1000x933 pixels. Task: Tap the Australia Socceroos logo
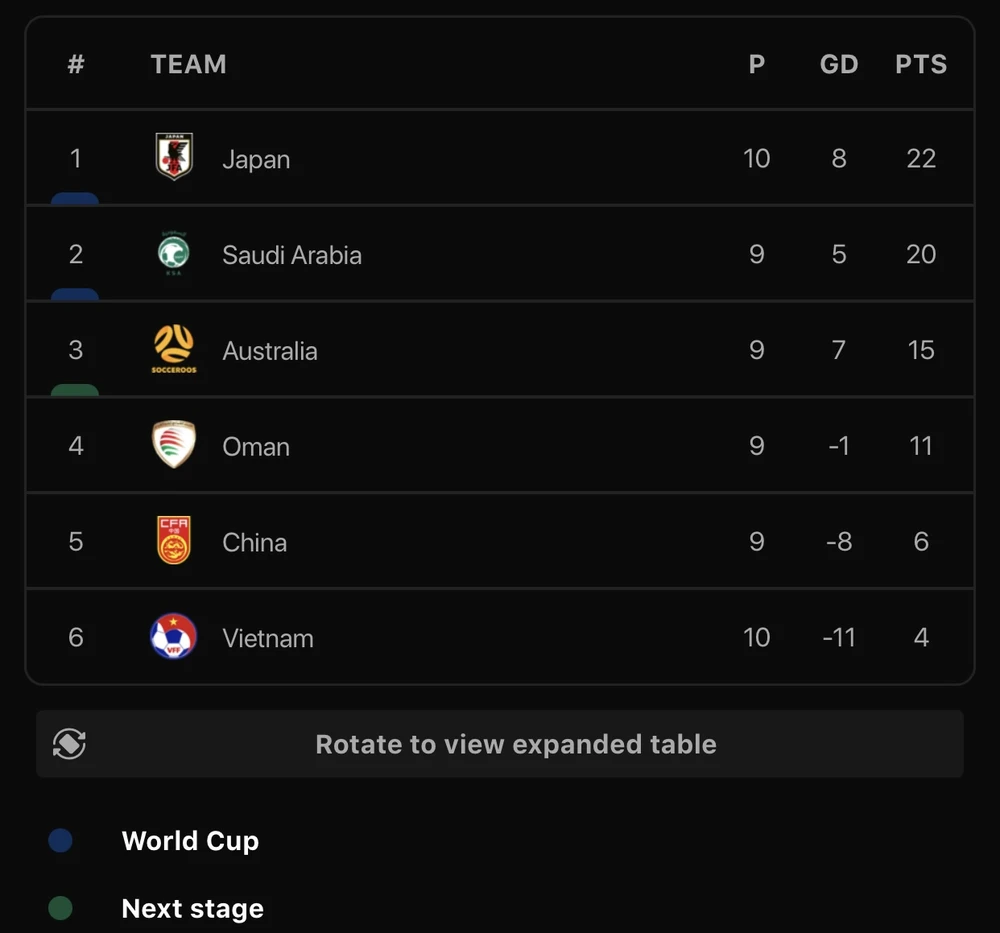(x=174, y=349)
